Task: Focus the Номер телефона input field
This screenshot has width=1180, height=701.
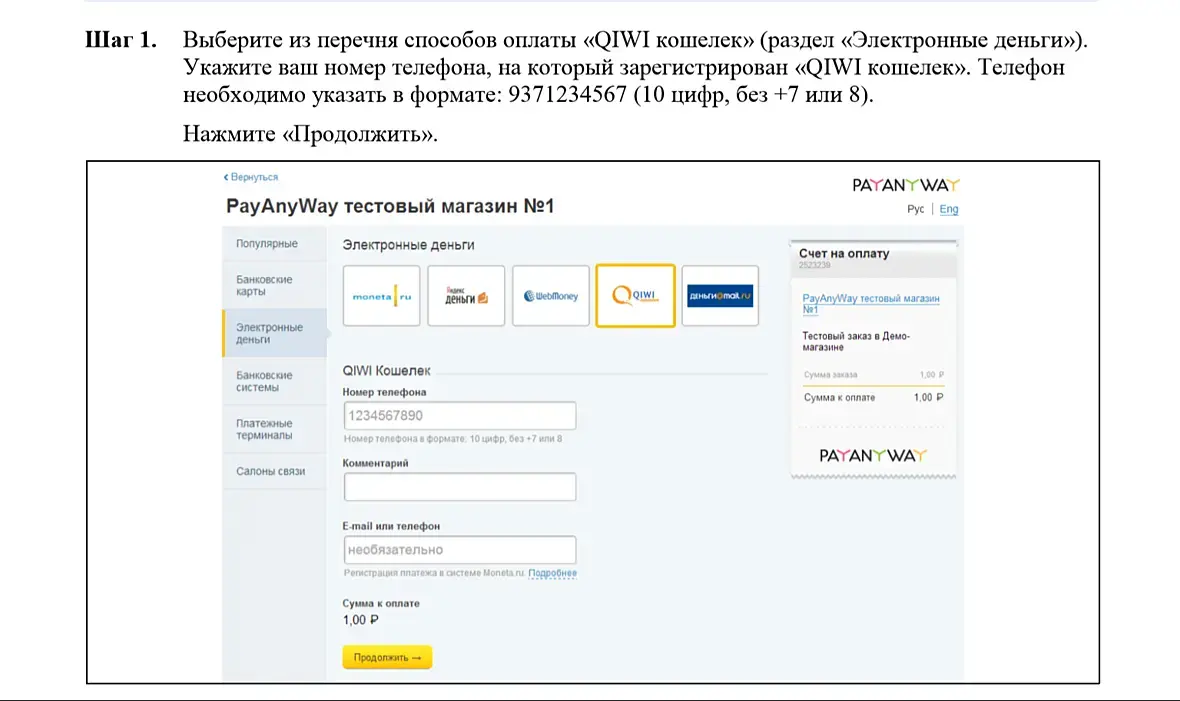Action: coord(460,416)
